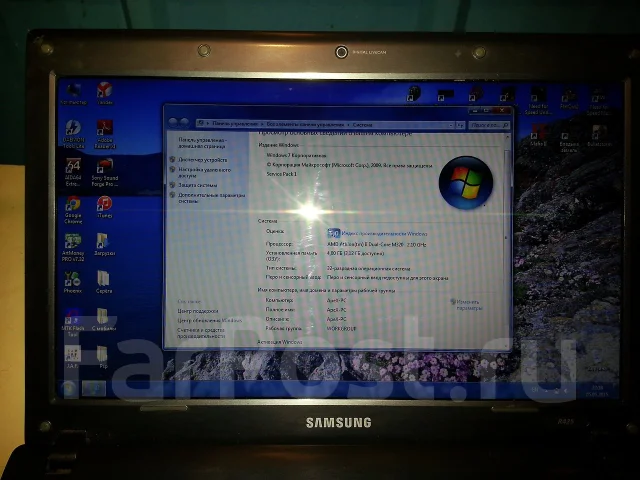Select Изменить параметры link for computer name

(x=469, y=305)
